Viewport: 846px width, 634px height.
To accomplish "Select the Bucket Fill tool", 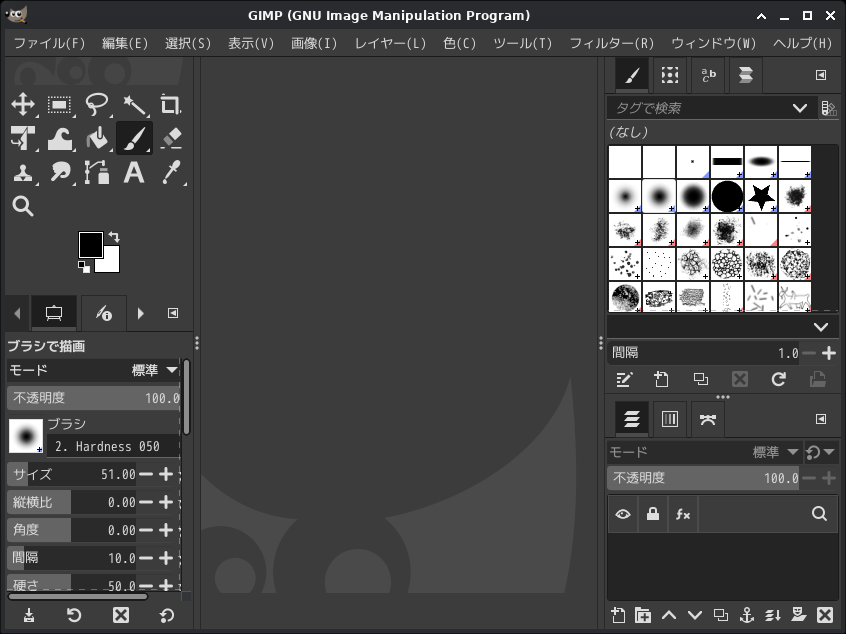I will coord(97,138).
